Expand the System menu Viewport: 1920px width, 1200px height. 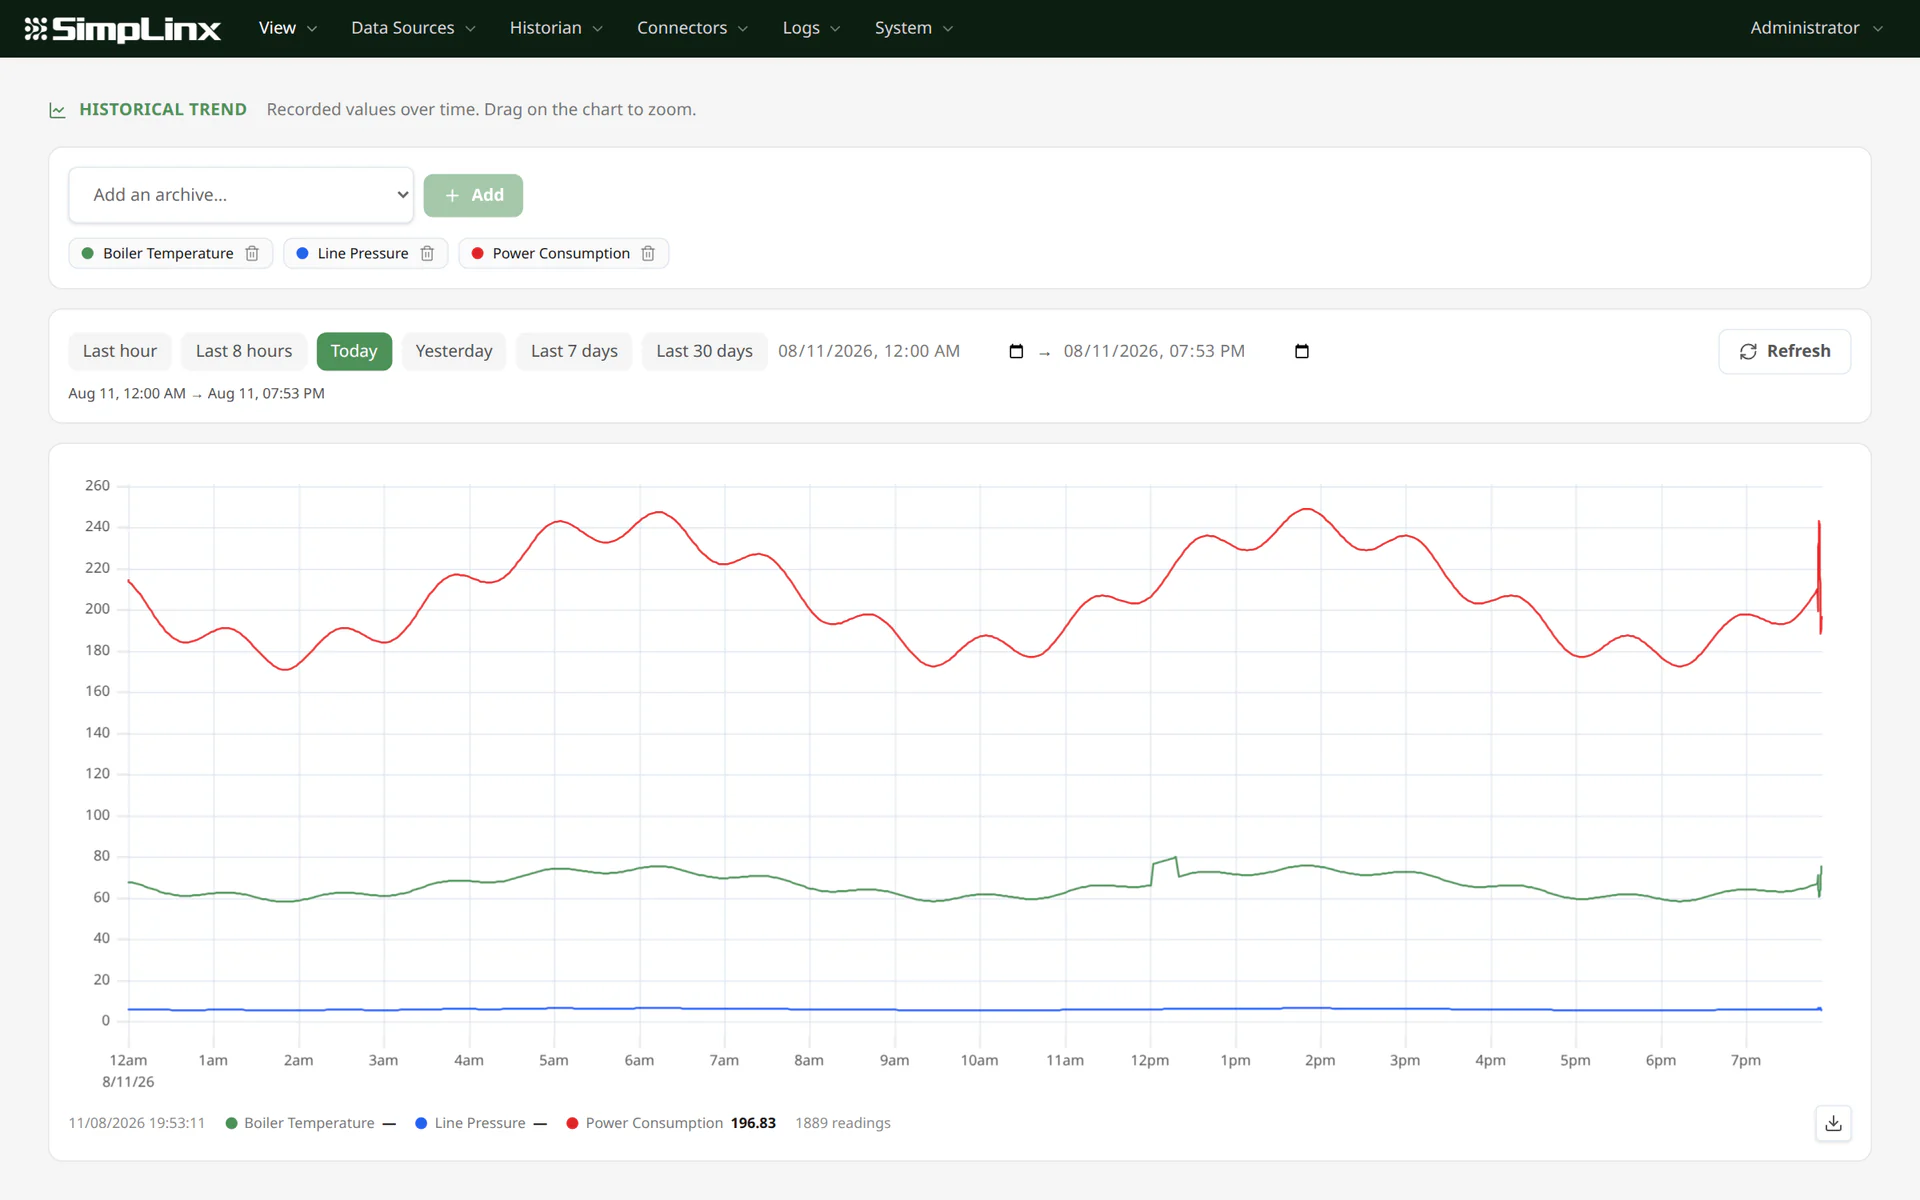coord(914,28)
